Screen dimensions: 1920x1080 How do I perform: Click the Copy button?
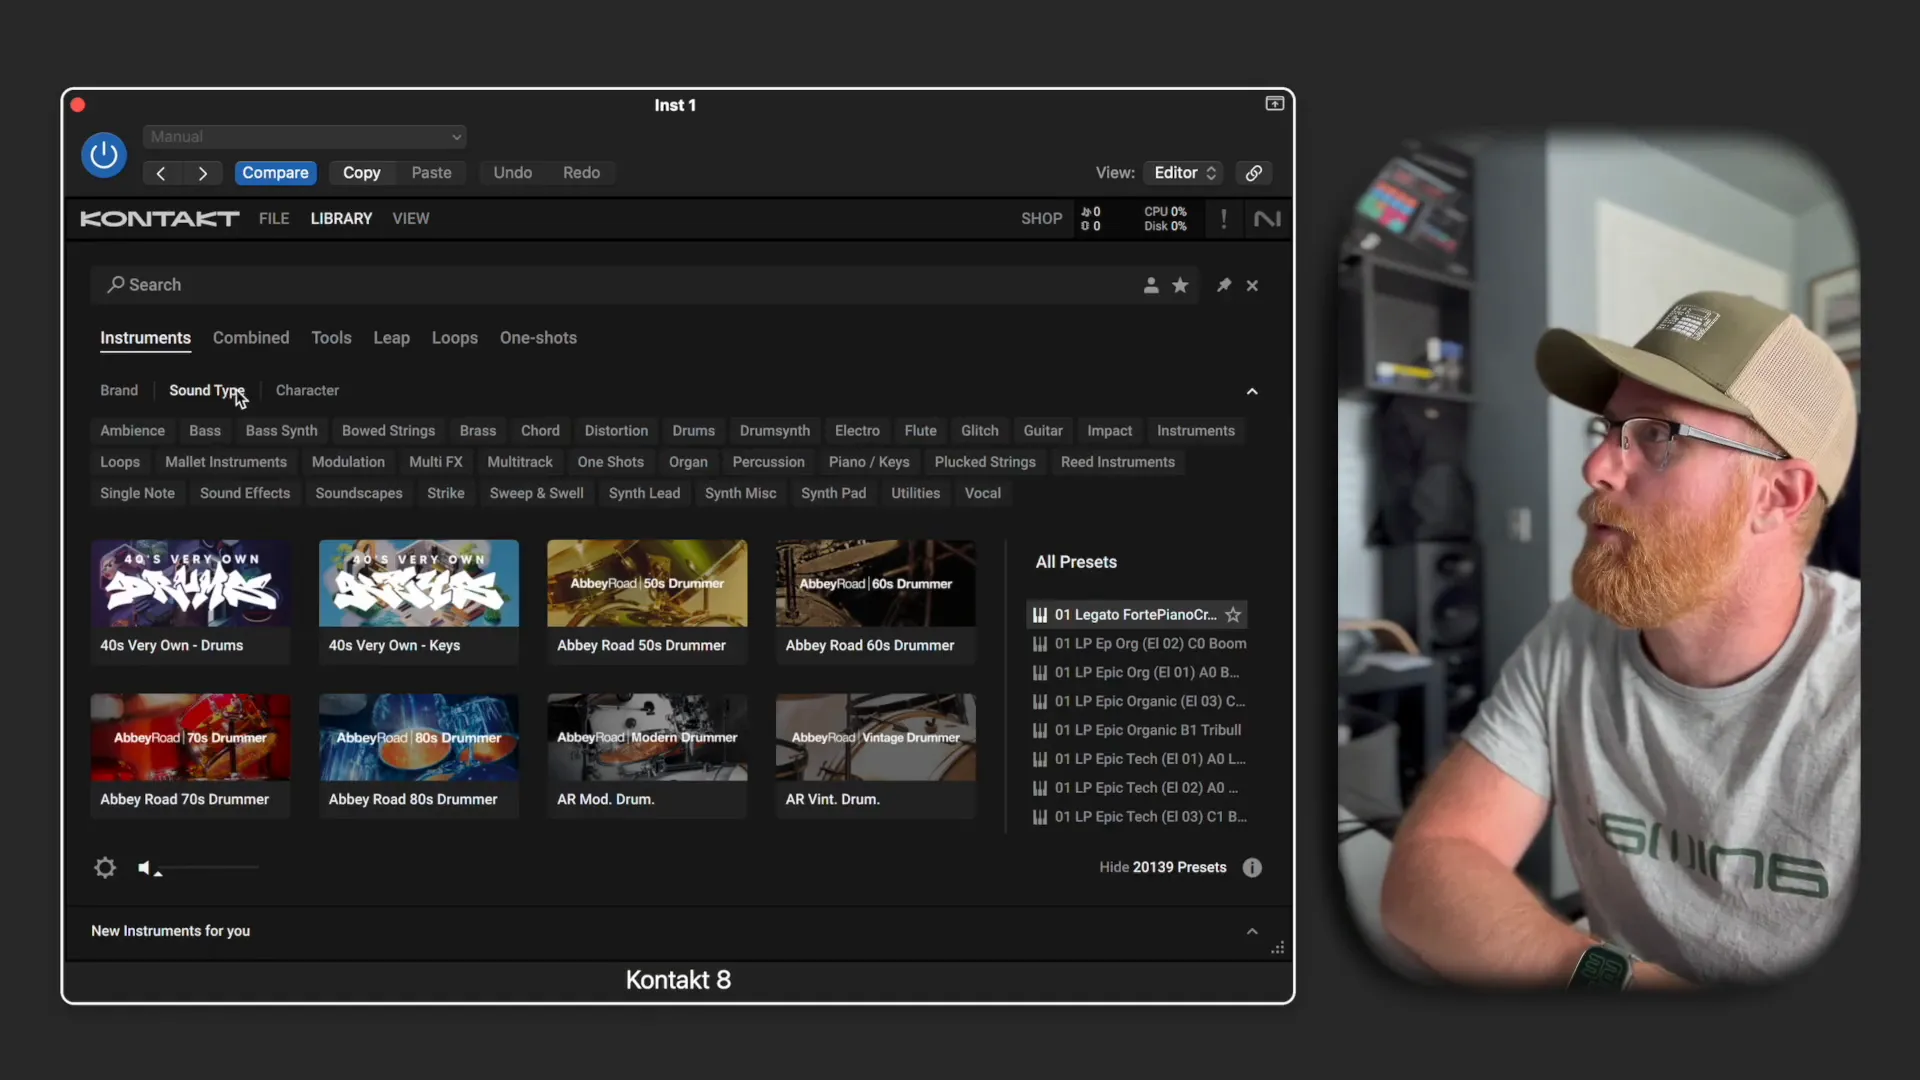pos(361,173)
